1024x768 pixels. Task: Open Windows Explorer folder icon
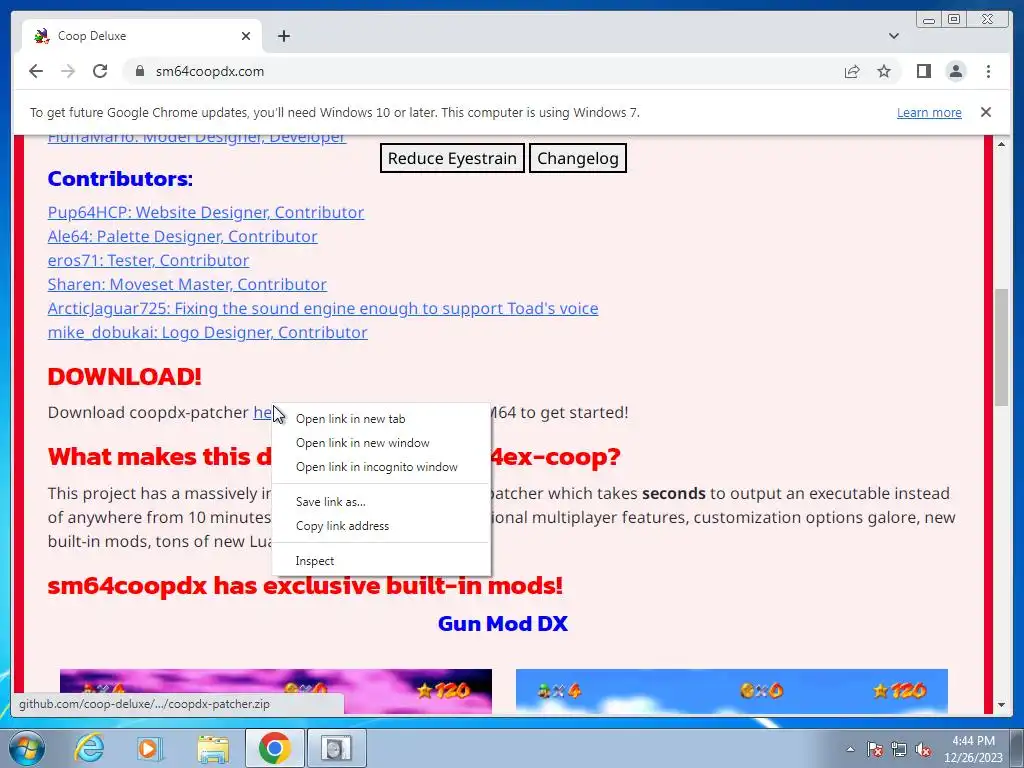click(213, 748)
